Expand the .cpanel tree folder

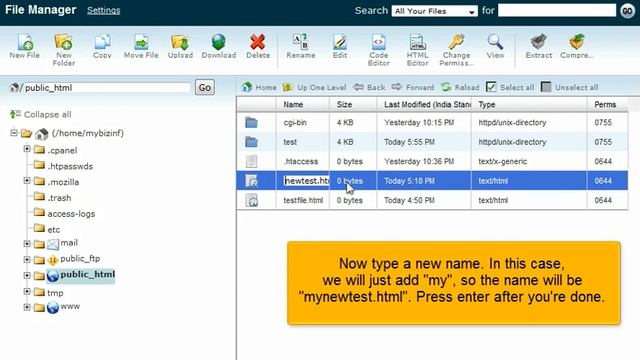(x=27, y=149)
